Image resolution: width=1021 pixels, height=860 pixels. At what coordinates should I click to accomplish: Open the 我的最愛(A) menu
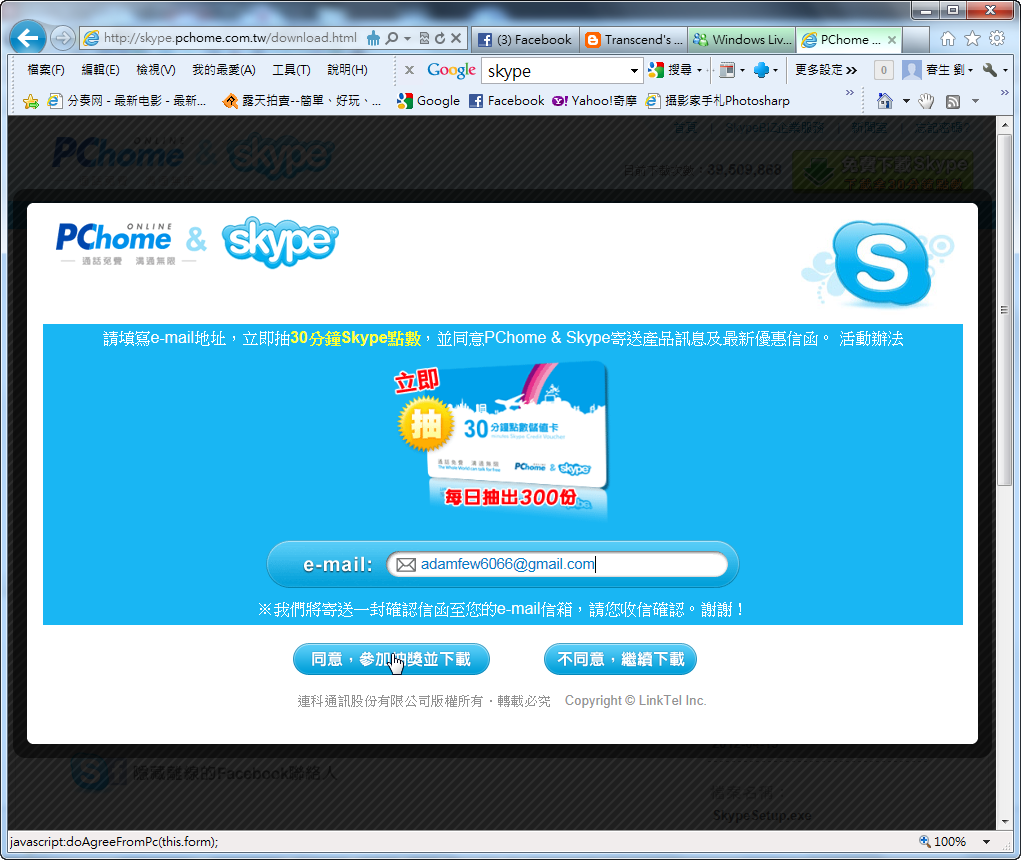pyautogui.click(x=223, y=70)
